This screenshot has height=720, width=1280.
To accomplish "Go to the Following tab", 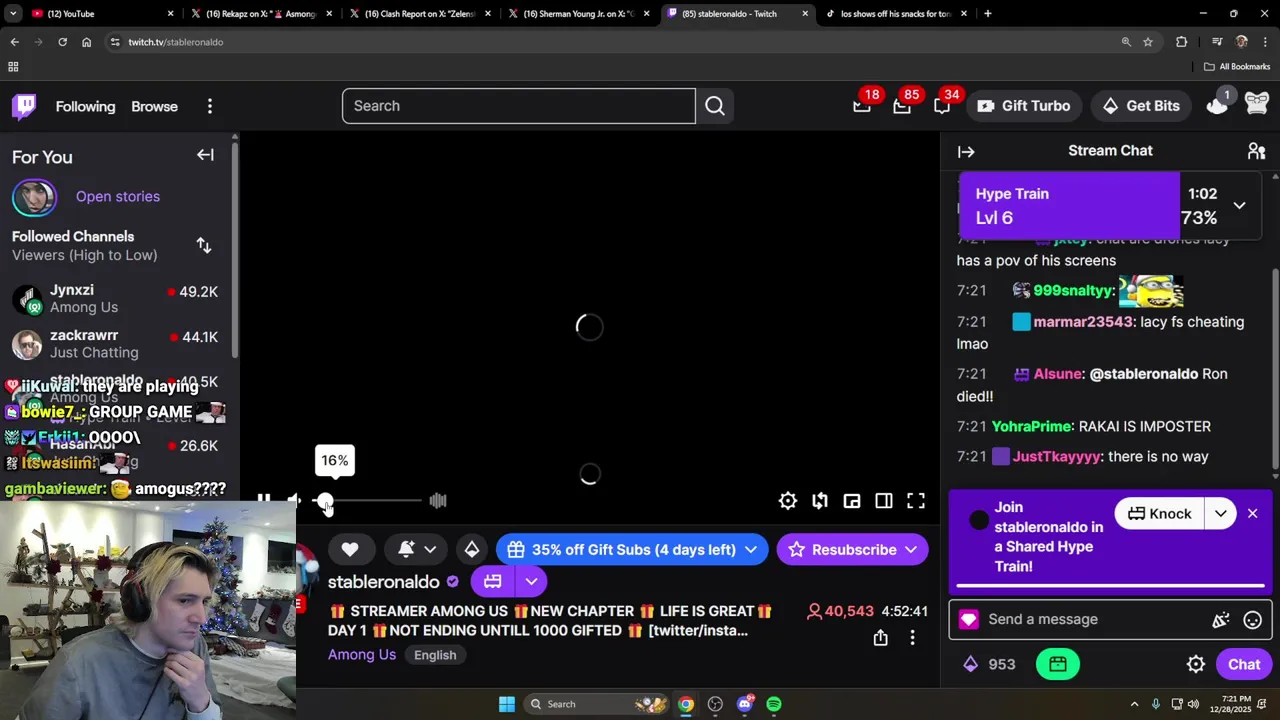I will (x=85, y=106).
